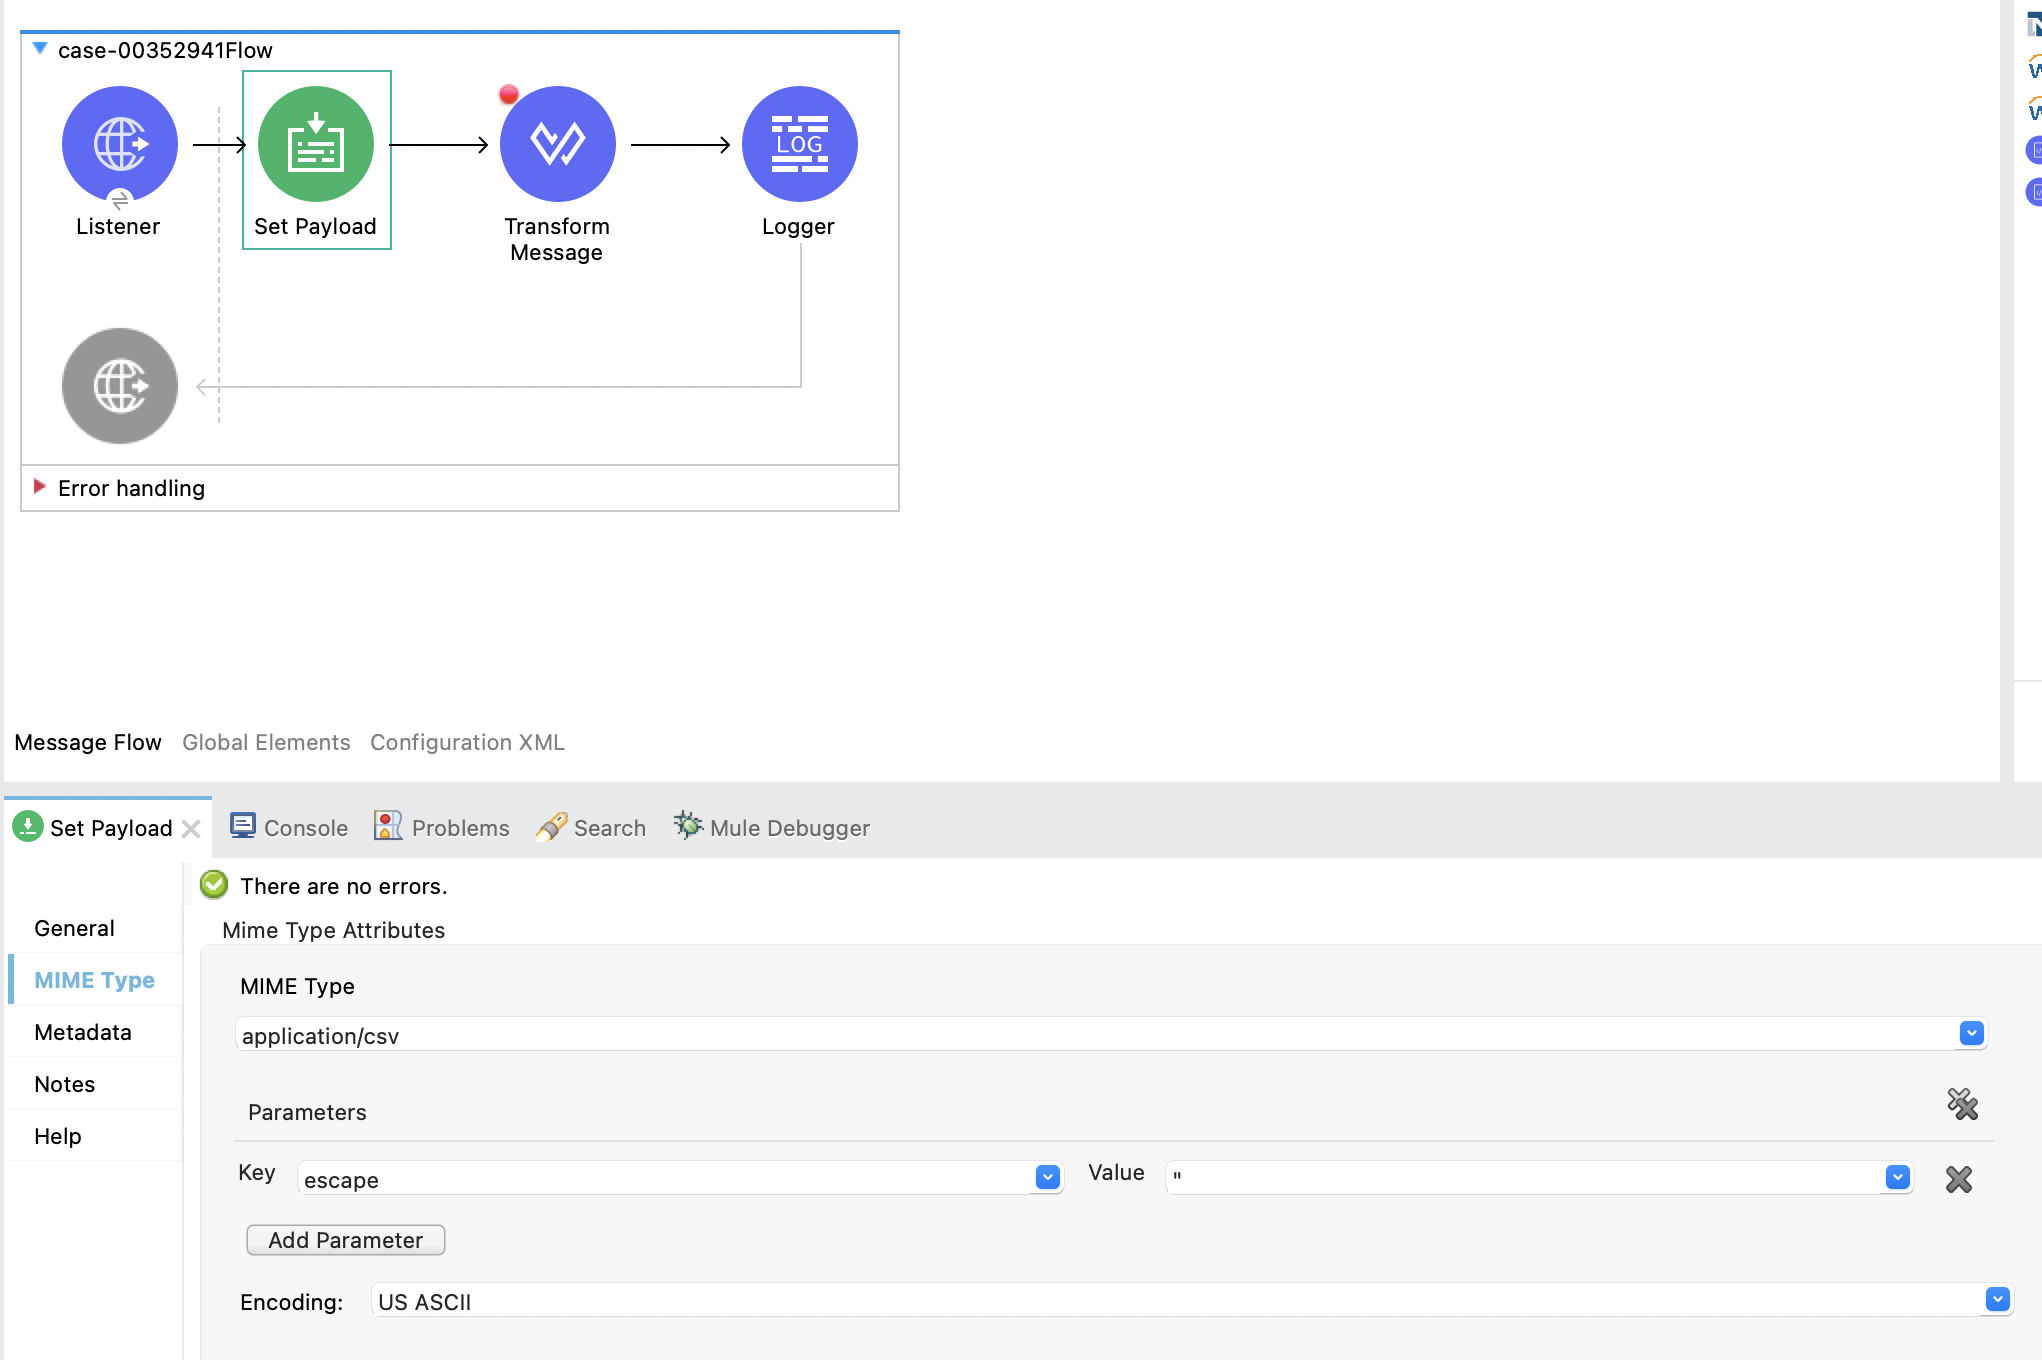Click the remove-all parameters icon
The width and height of the screenshot is (2042, 1360).
(x=1962, y=1104)
